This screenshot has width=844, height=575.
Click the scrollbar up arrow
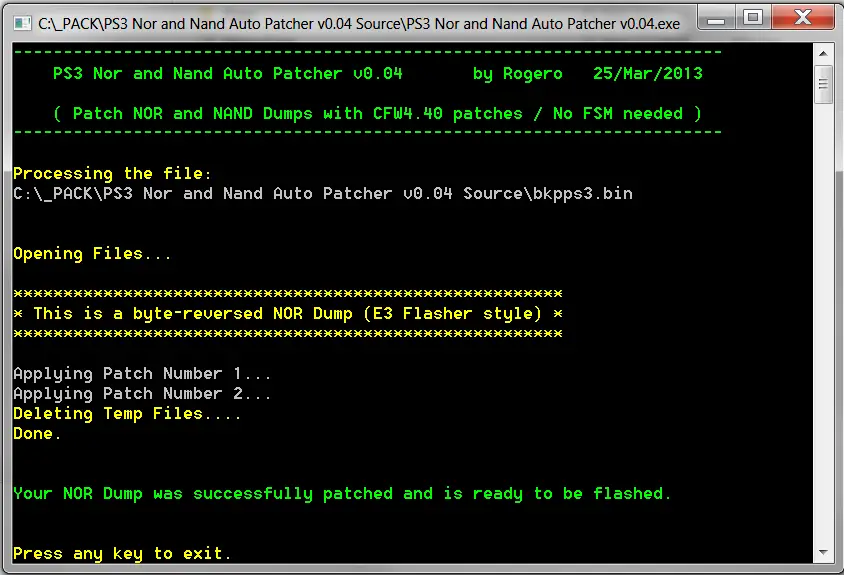coord(823,54)
